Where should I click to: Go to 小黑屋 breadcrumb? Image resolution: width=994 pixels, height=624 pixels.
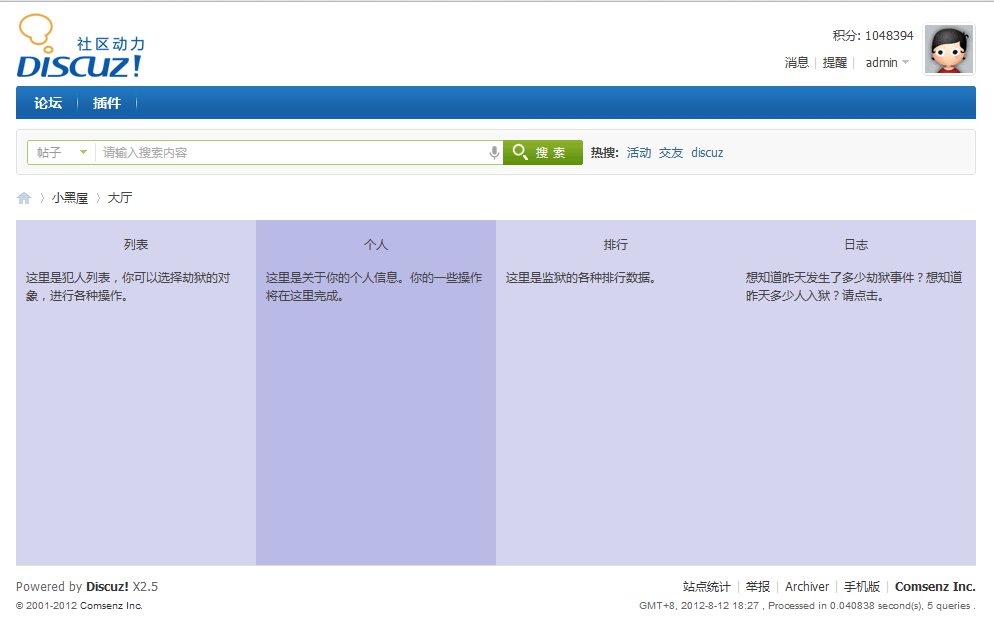click(70, 198)
